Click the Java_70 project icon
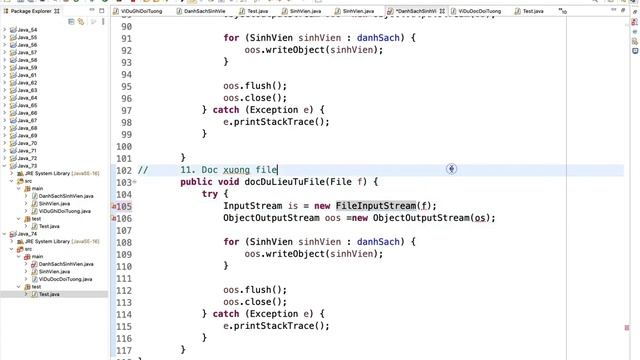This screenshot has width=640, height=360. [13, 143]
